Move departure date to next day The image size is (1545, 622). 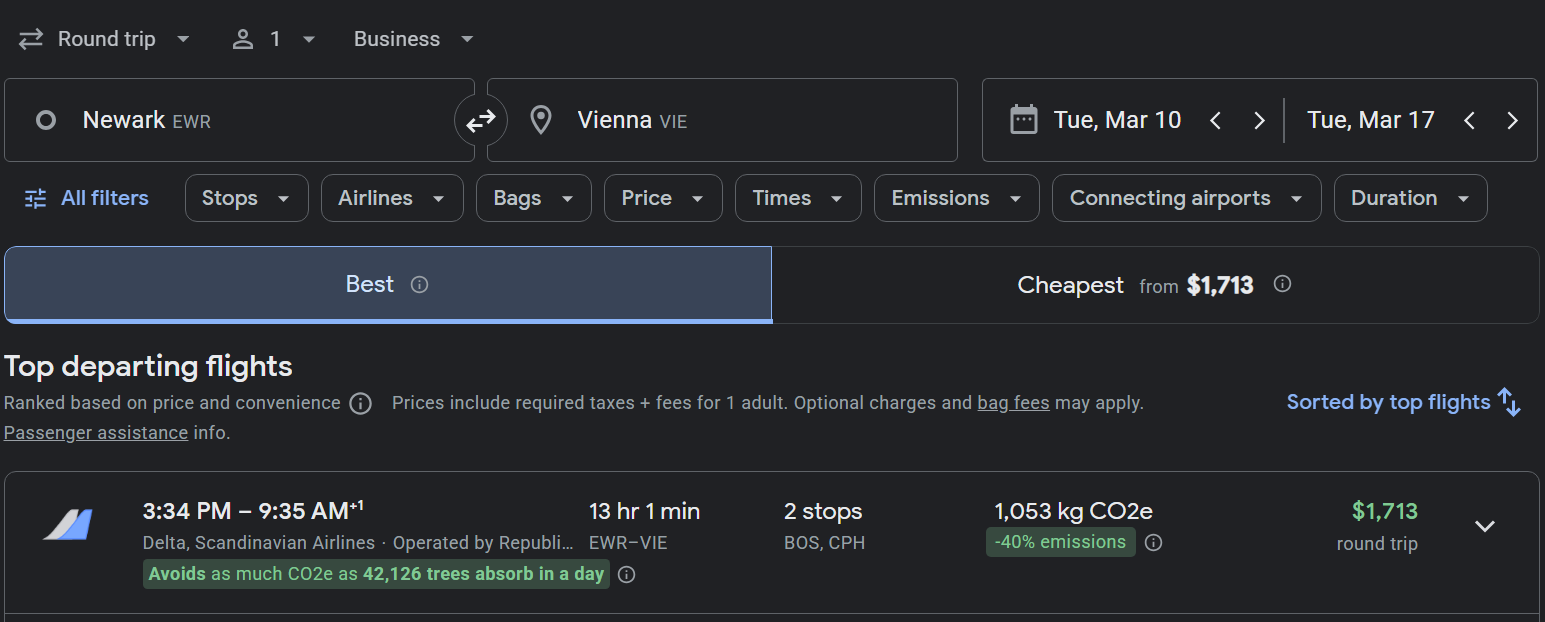click(1259, 121)
